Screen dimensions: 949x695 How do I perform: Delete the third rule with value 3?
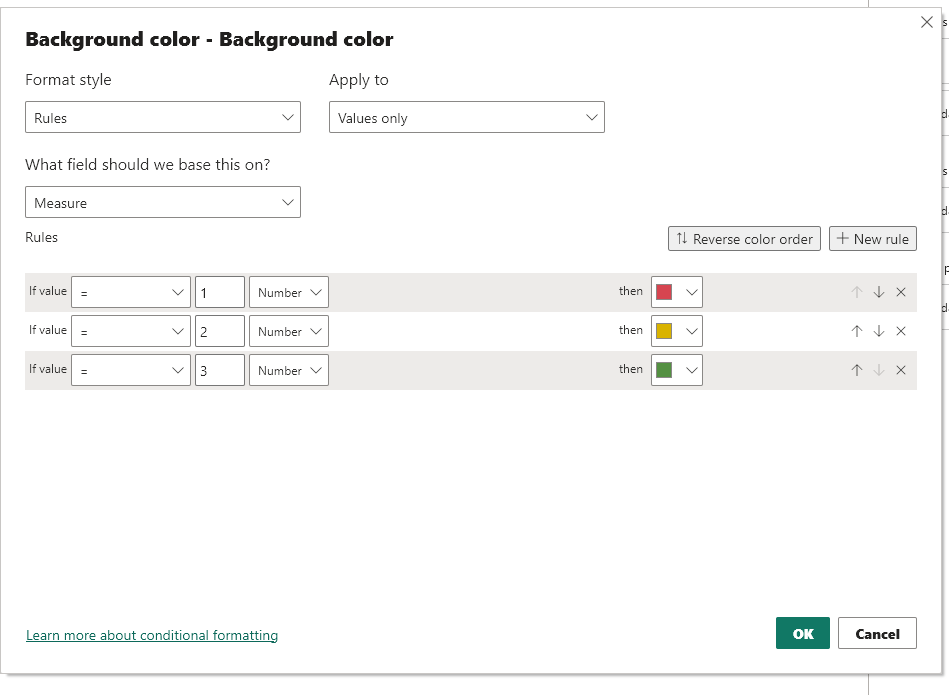pyautogui.click(x=901, y=370)
